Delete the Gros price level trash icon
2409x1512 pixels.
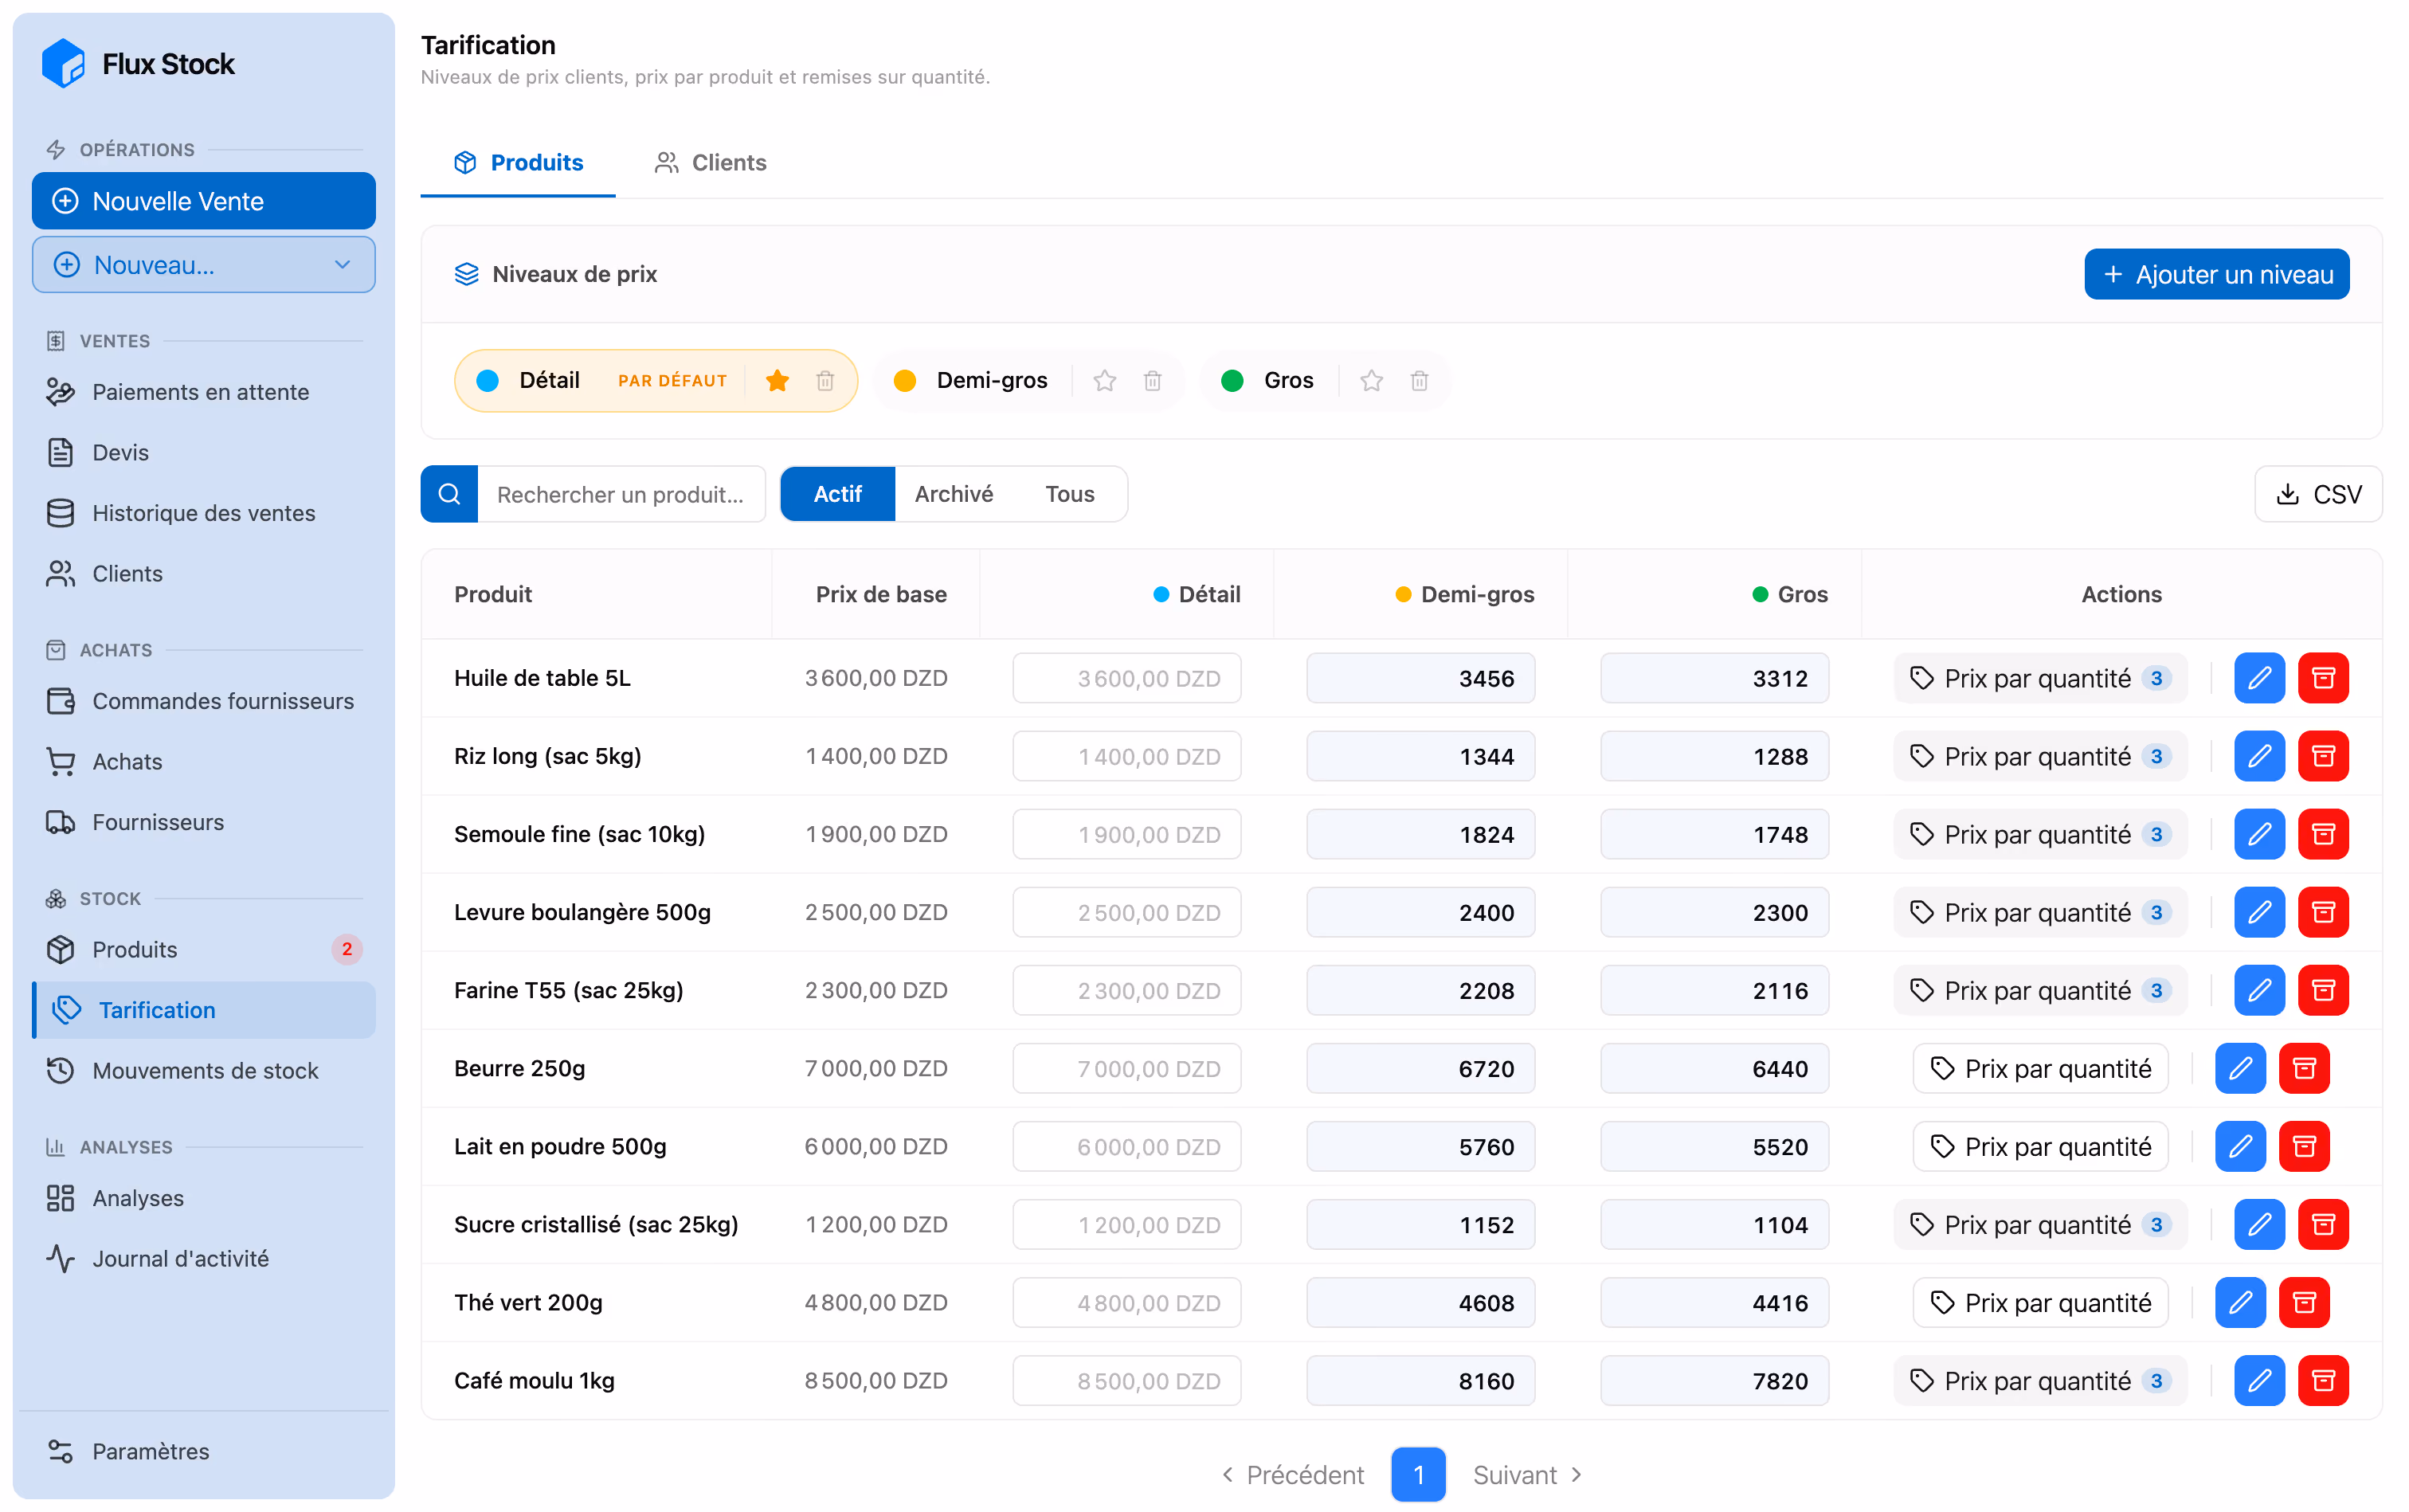(x=1419, y=381)
